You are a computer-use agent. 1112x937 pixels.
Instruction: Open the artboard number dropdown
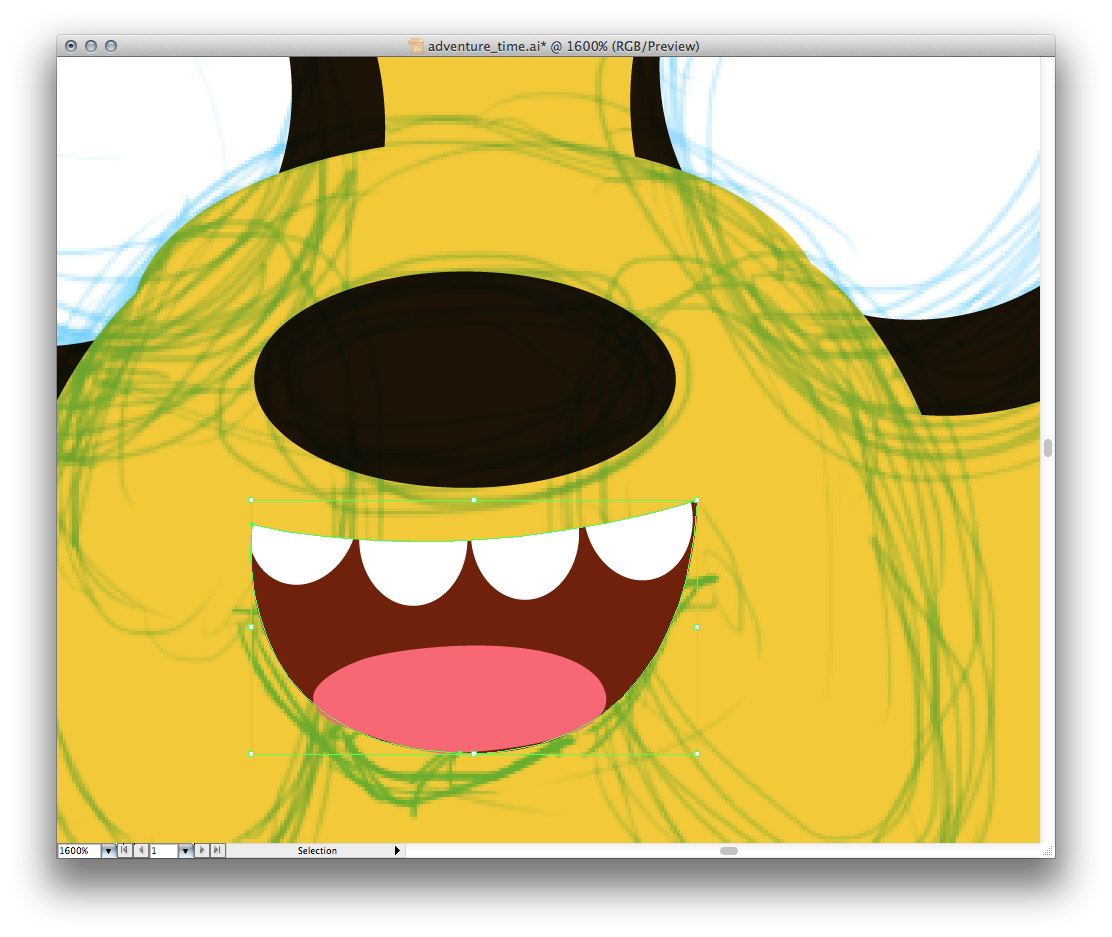[185, 851]
